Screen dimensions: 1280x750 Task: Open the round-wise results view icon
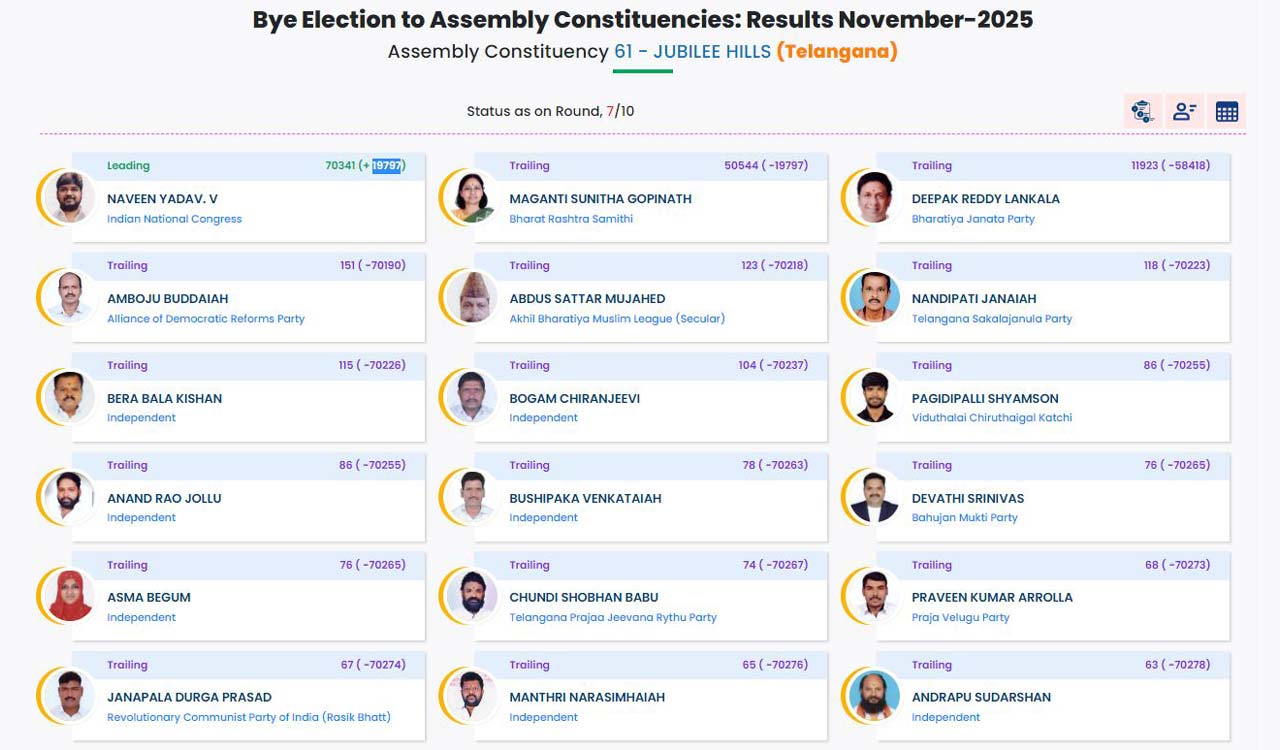point(1142,111)
